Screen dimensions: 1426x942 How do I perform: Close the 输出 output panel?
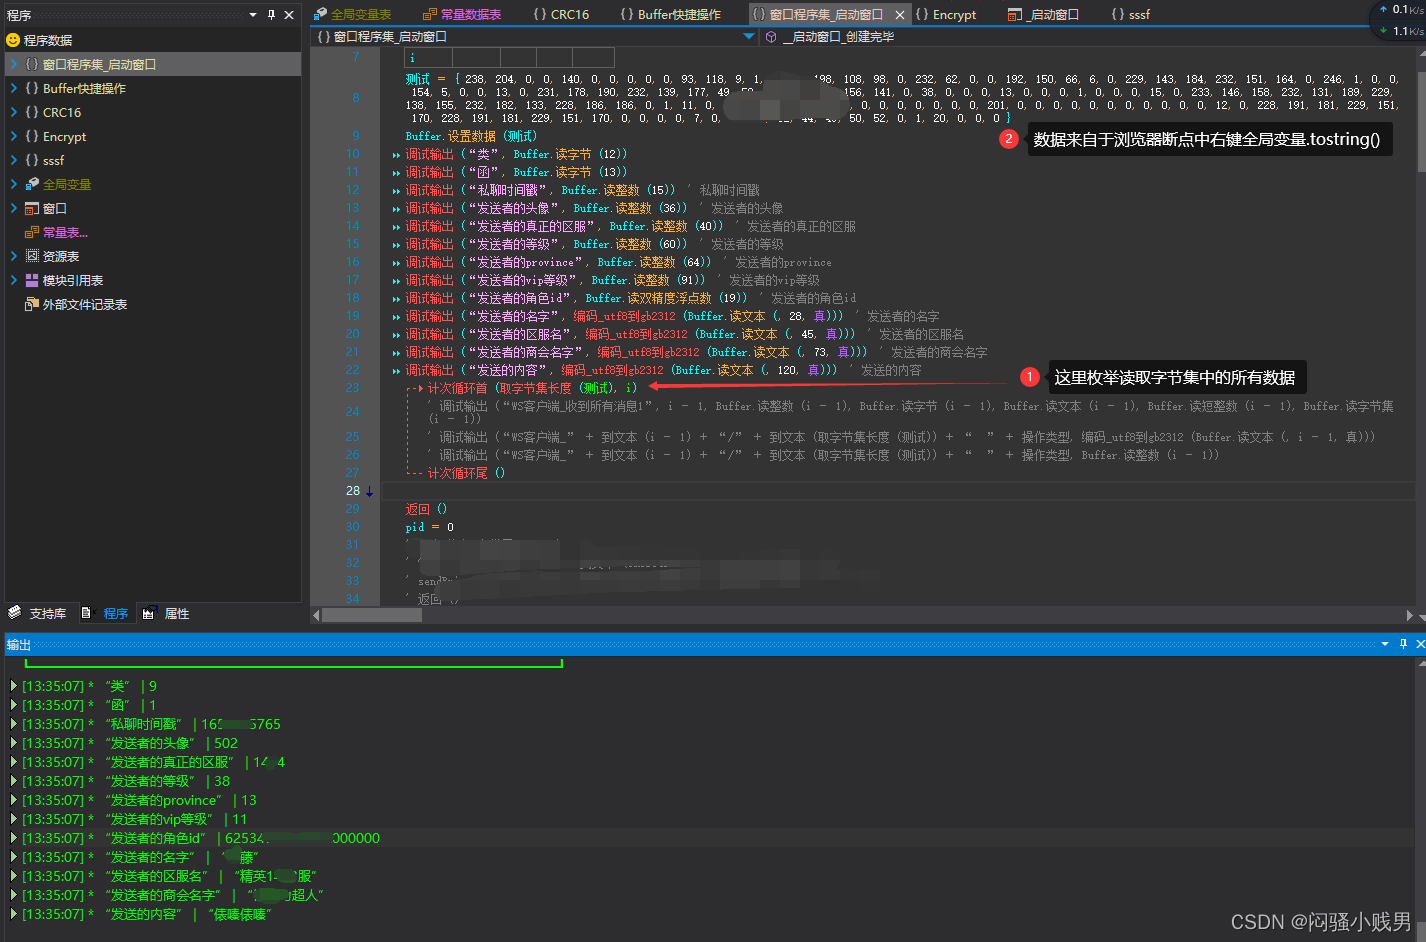click(1420, 644)
